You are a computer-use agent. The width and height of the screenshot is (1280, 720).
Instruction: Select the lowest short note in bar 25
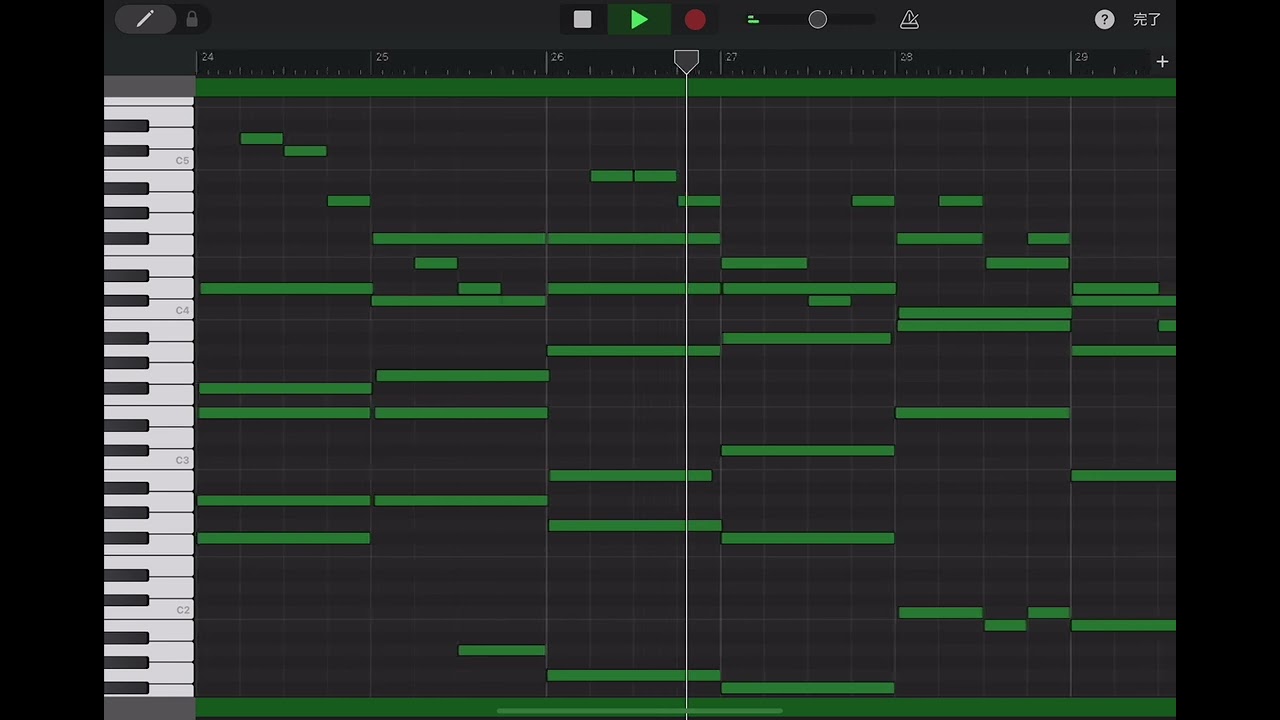coord(502,650)
